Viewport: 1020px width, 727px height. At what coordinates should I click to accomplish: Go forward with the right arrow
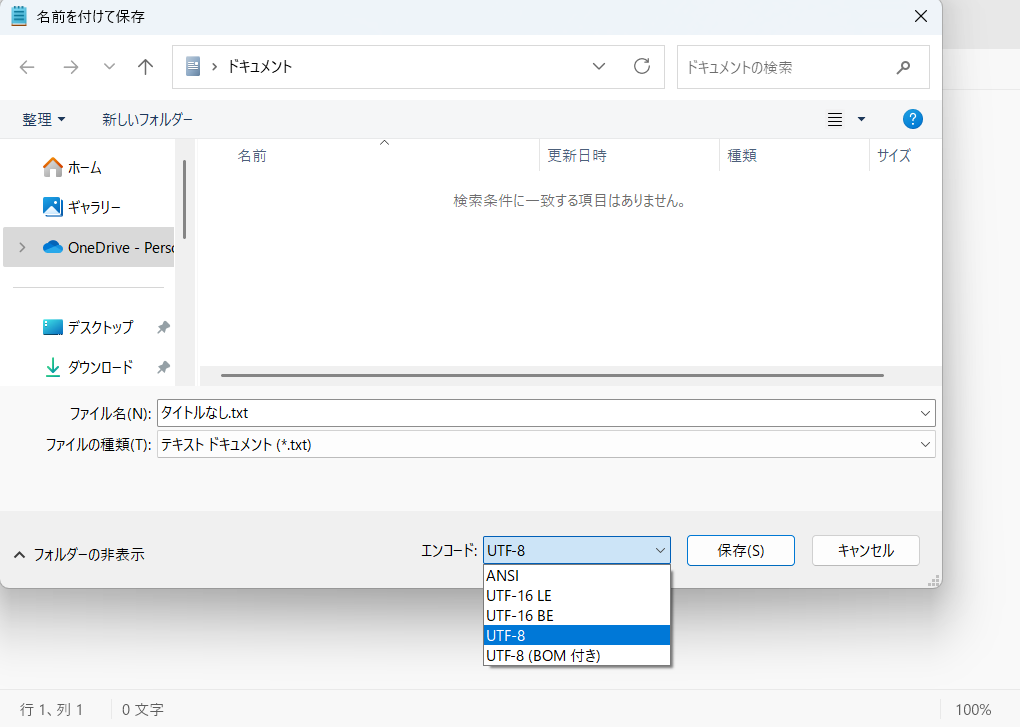70,67
